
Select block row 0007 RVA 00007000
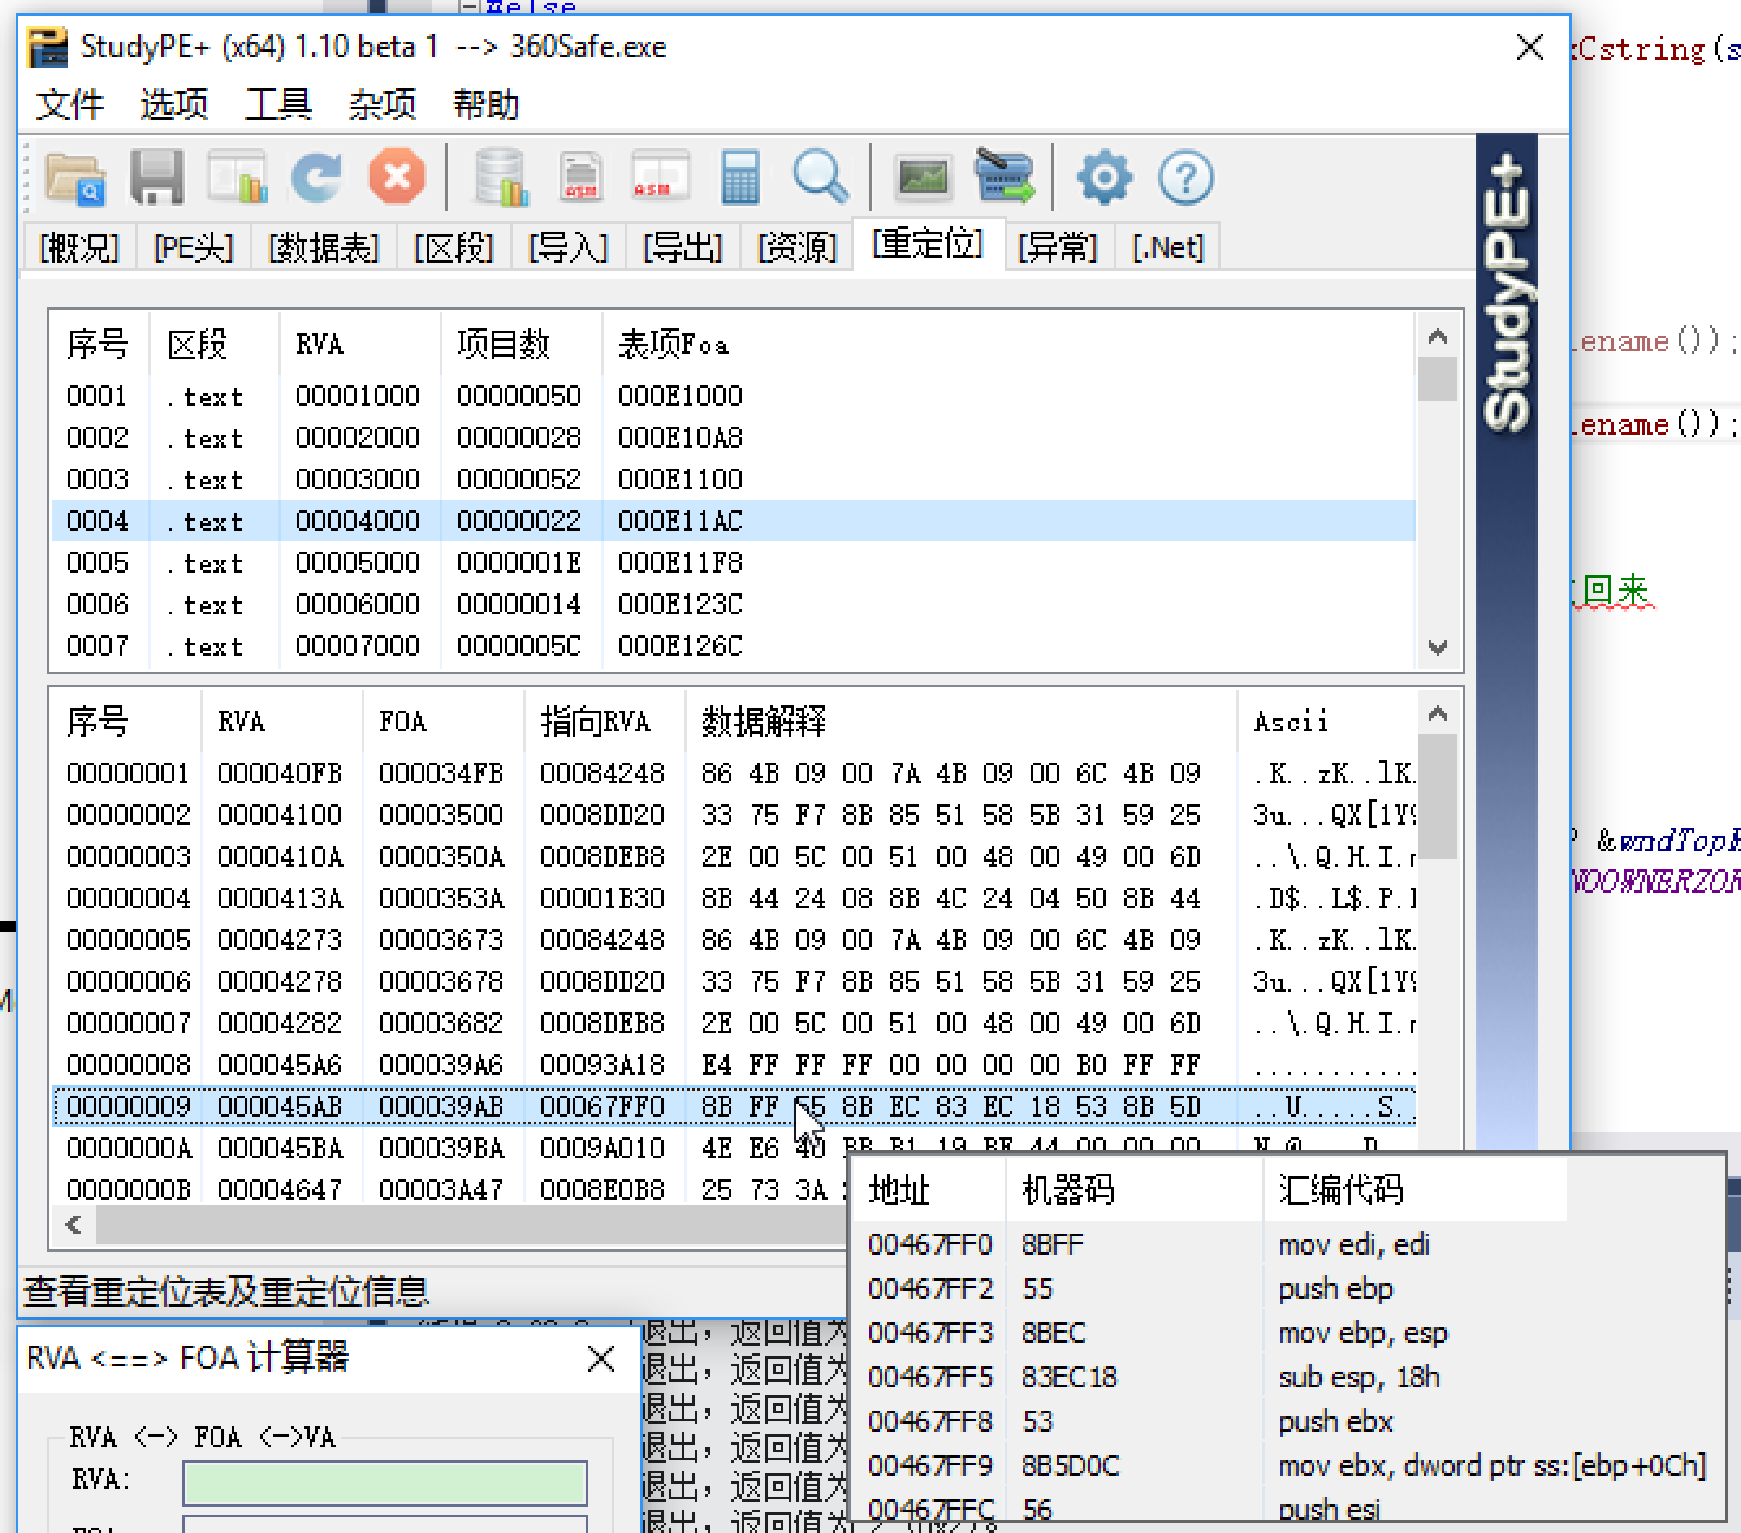tap(733, 646)
